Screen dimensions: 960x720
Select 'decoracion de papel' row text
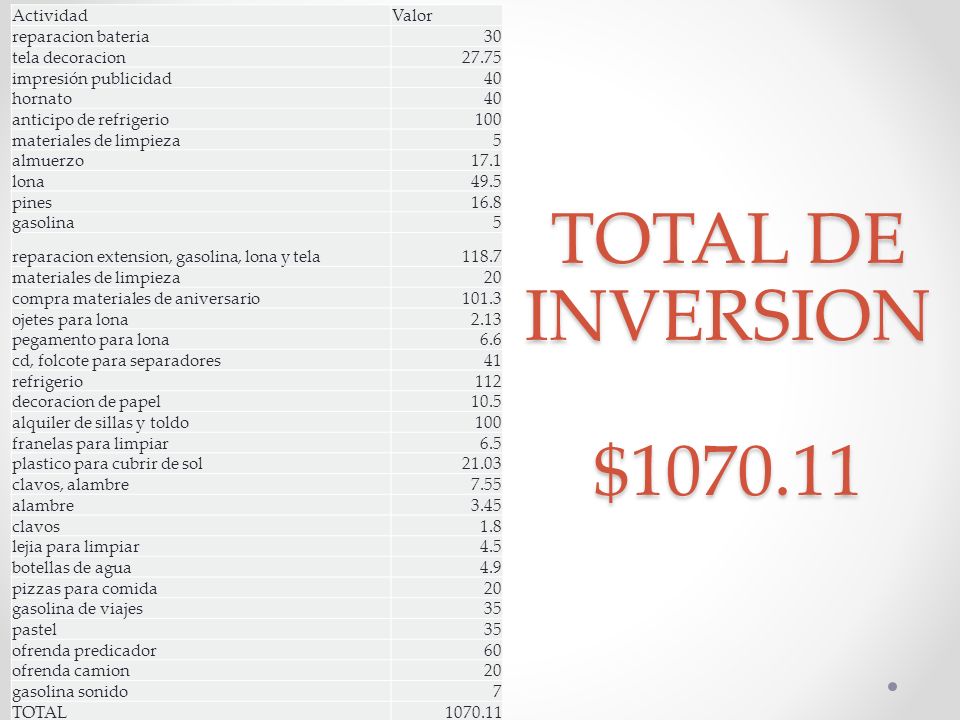pyautogui.click(x=86, y=402)
